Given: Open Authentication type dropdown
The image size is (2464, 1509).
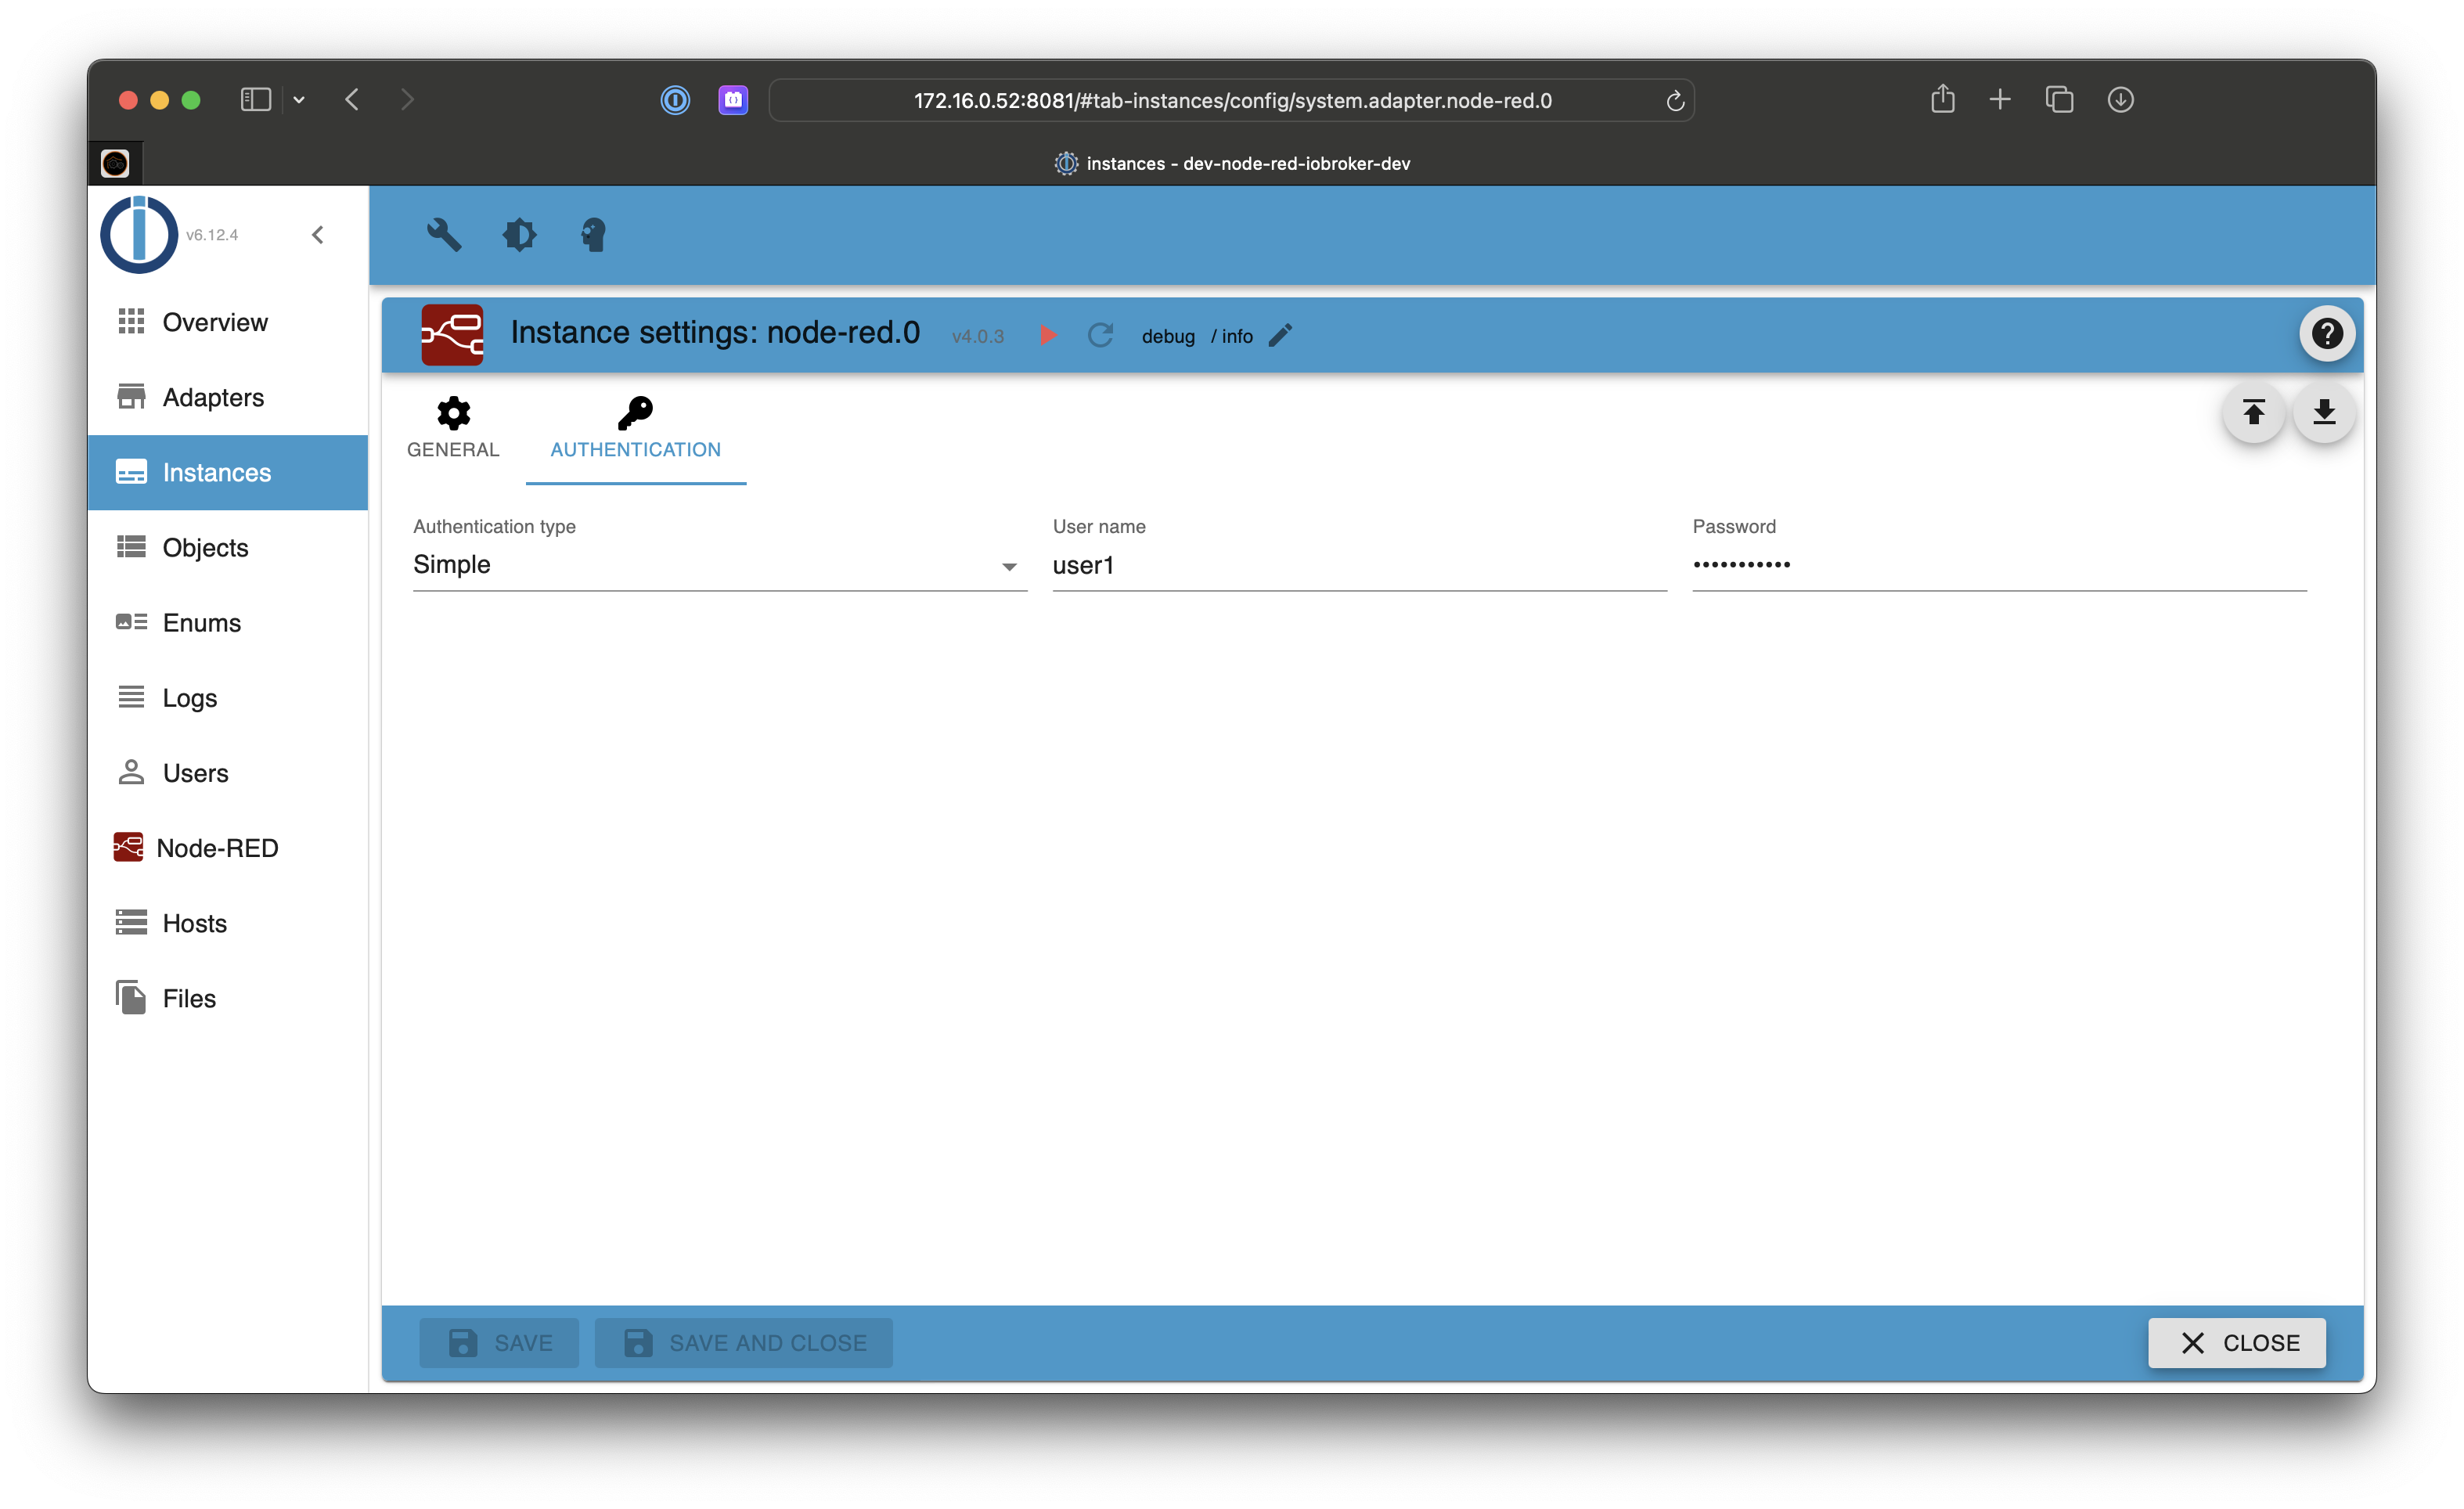Looking at the screenshot, I should tap(720, 565).
